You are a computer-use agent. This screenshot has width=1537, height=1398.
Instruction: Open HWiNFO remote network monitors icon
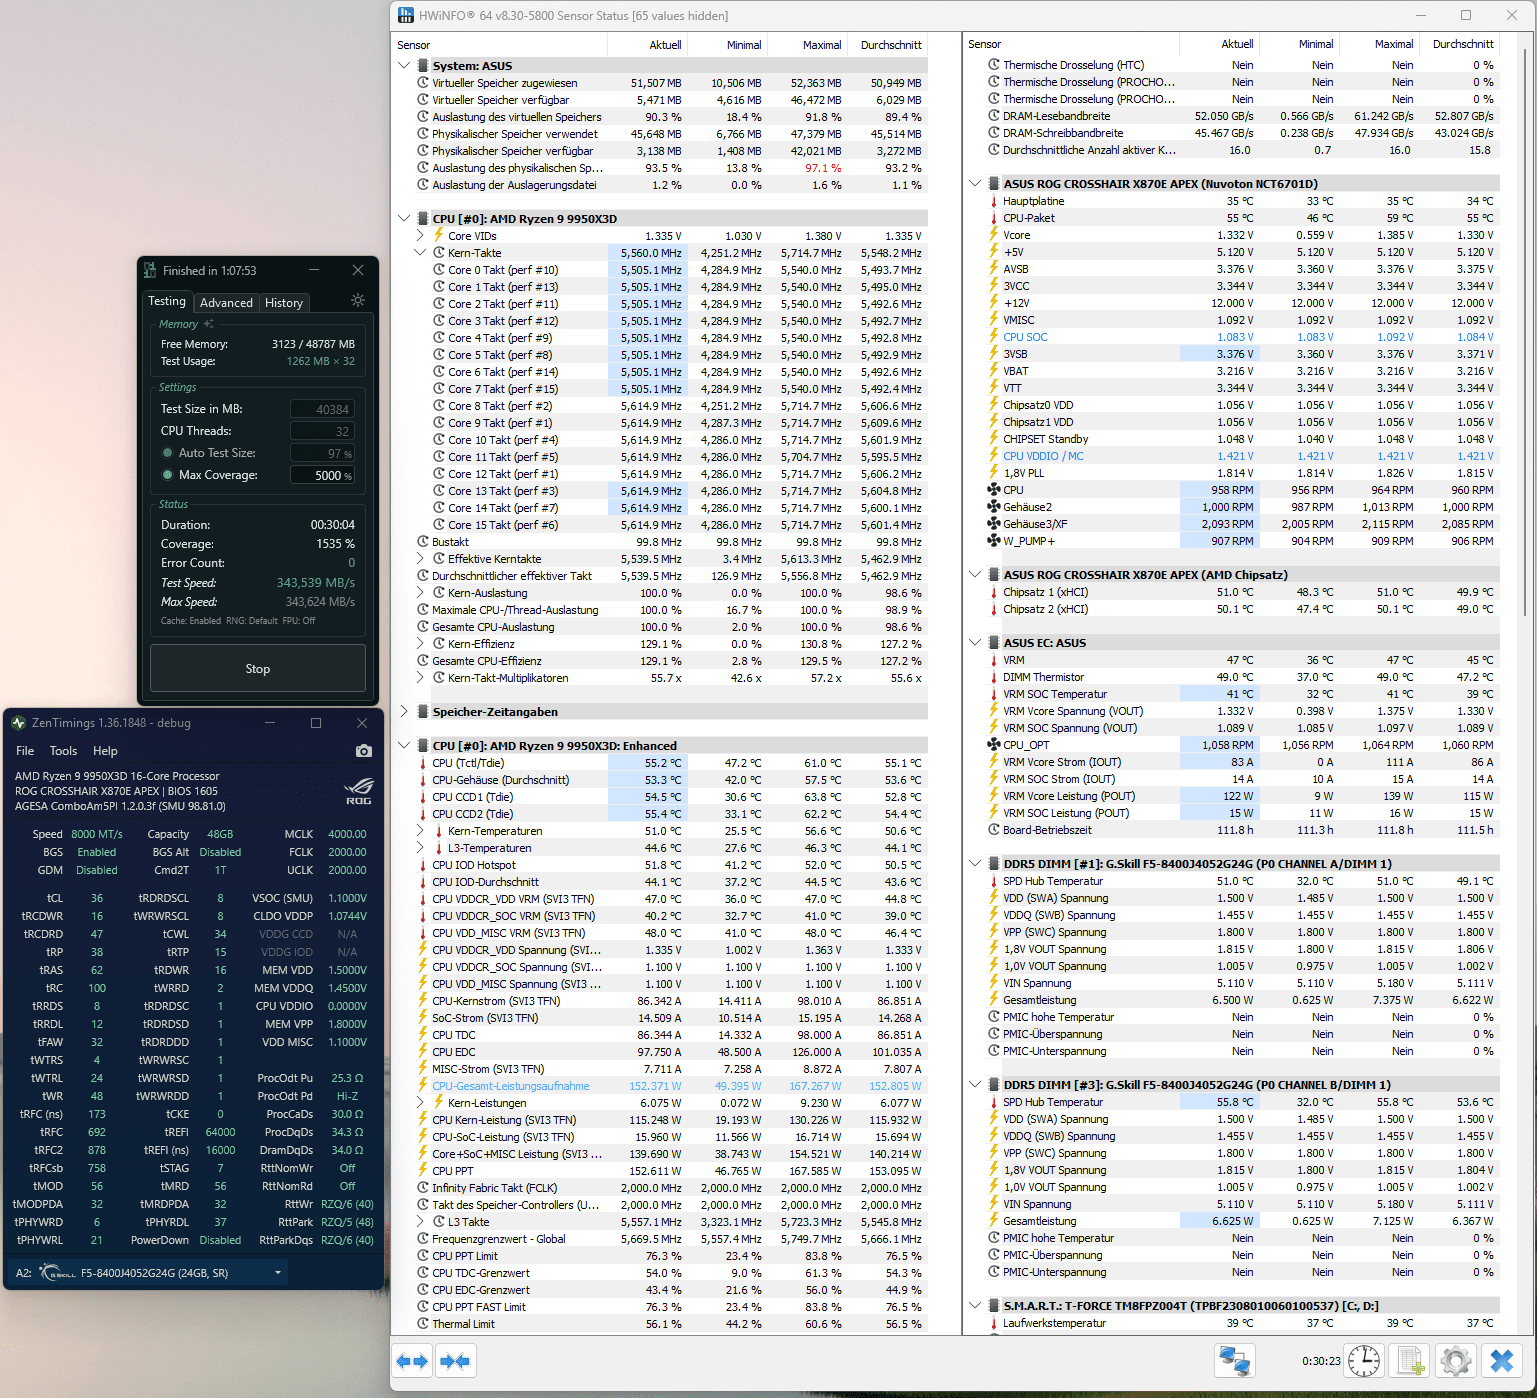[x=1234, y=1361]
